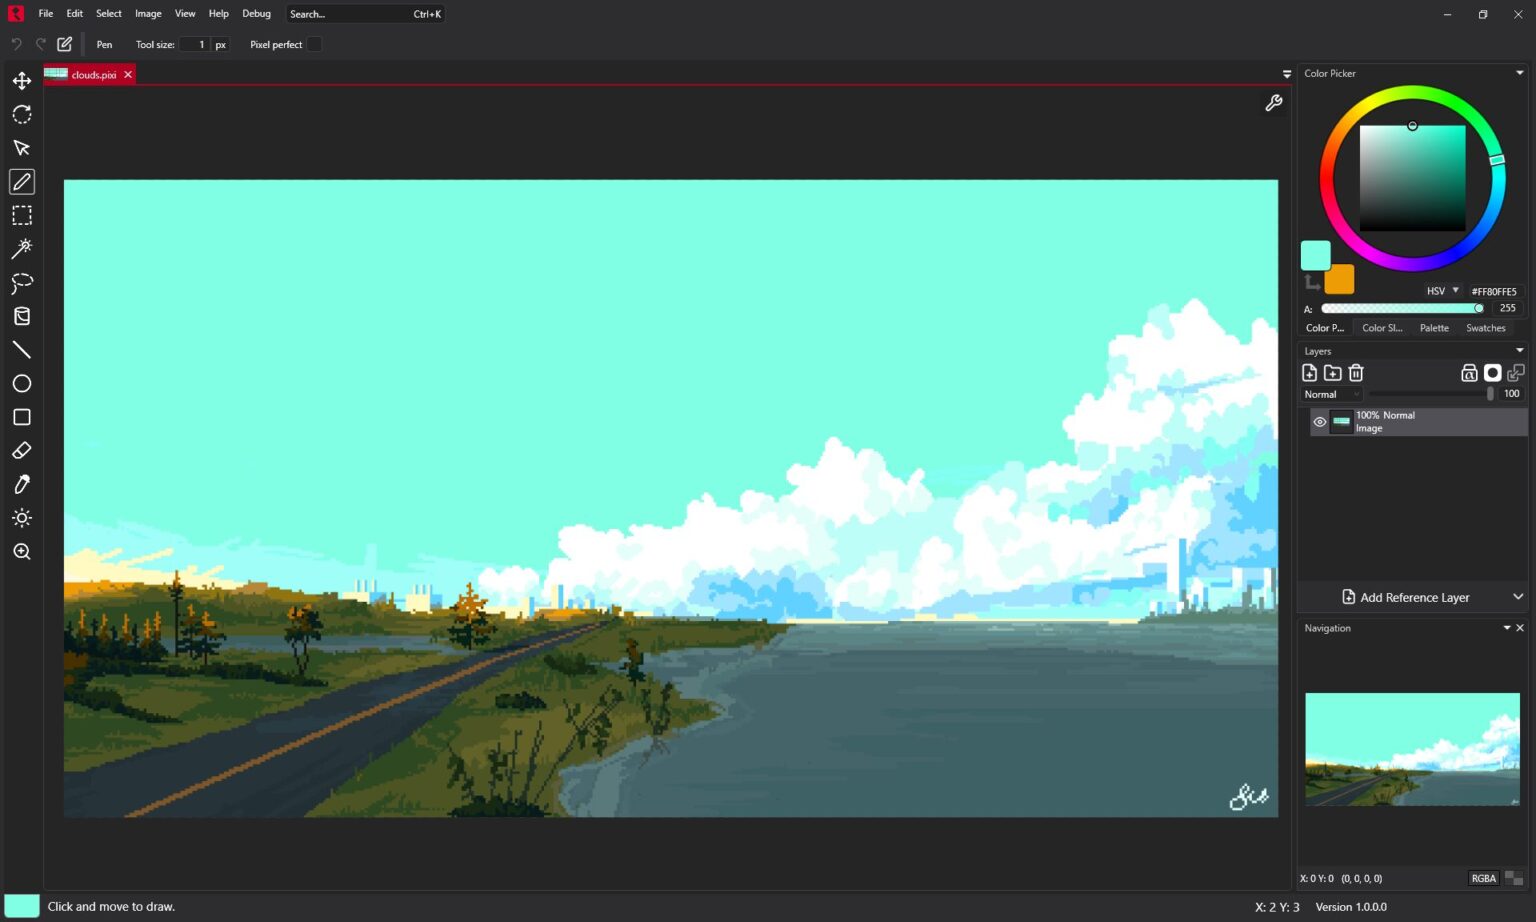Select the Color Picker eyedropper tool

tap(22, 484)
